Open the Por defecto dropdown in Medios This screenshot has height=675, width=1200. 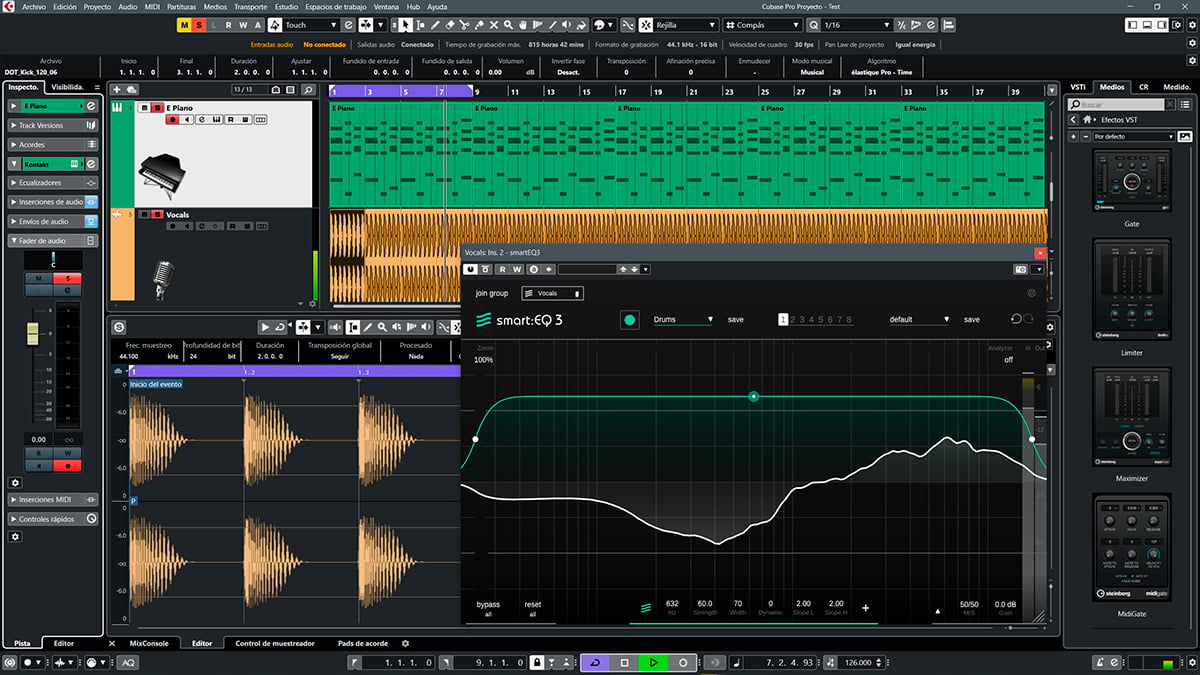tap(1133, 136)
